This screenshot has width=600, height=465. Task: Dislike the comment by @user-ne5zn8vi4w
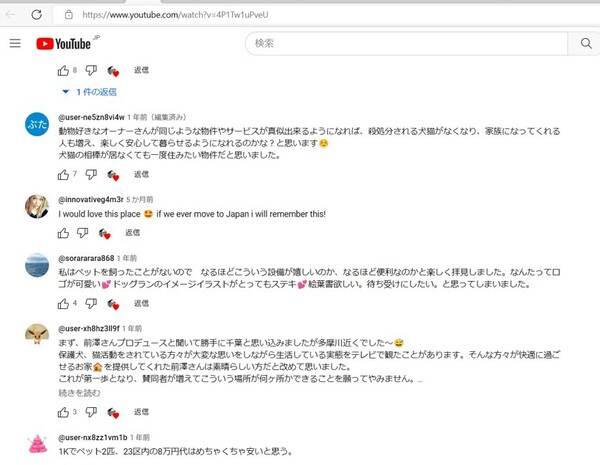coord(91,174)
